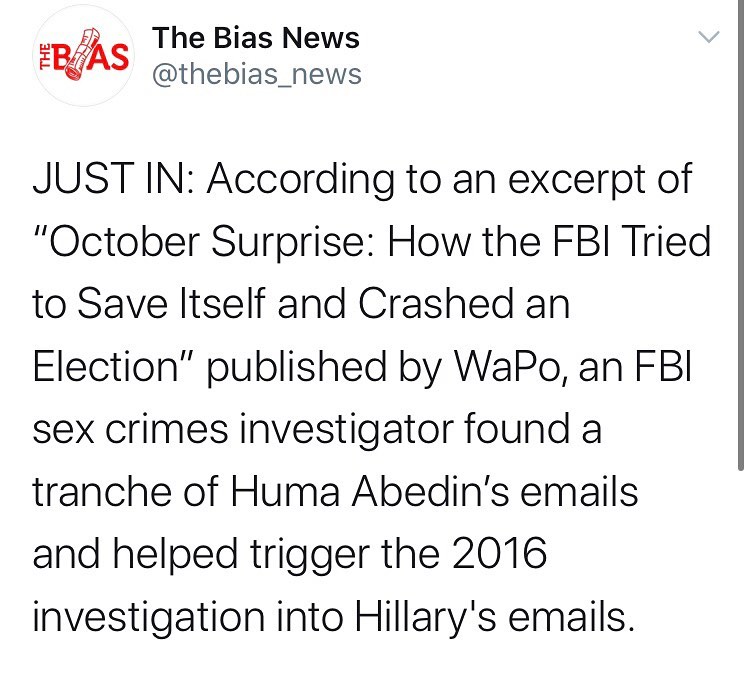The image size is (750, 680).
Task: Click "Huma Abedin's emails" phrase
Action: [434, 492]
